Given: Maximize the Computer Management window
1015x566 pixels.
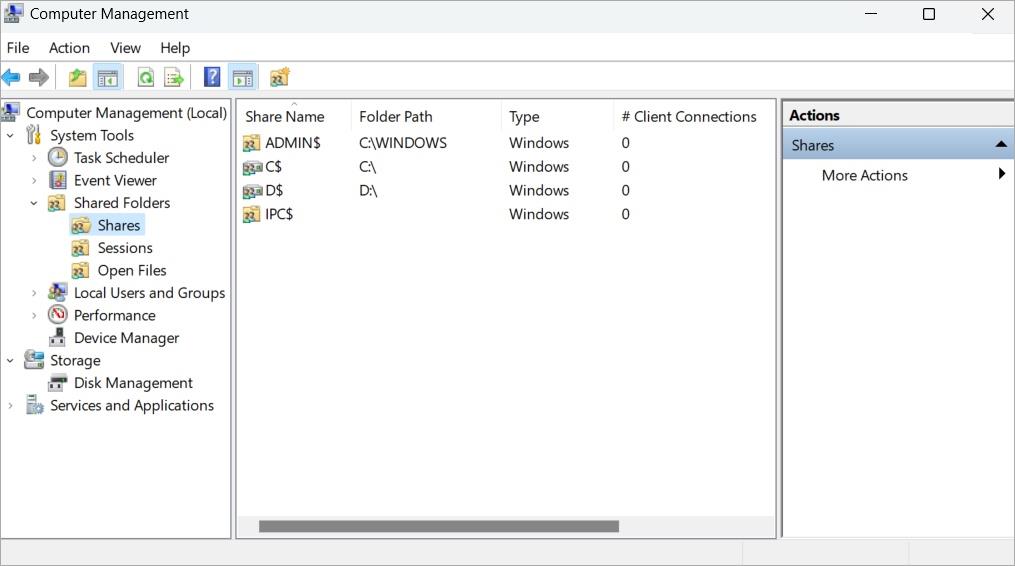Looking at the screenshot, I should (x=929, y=14).
